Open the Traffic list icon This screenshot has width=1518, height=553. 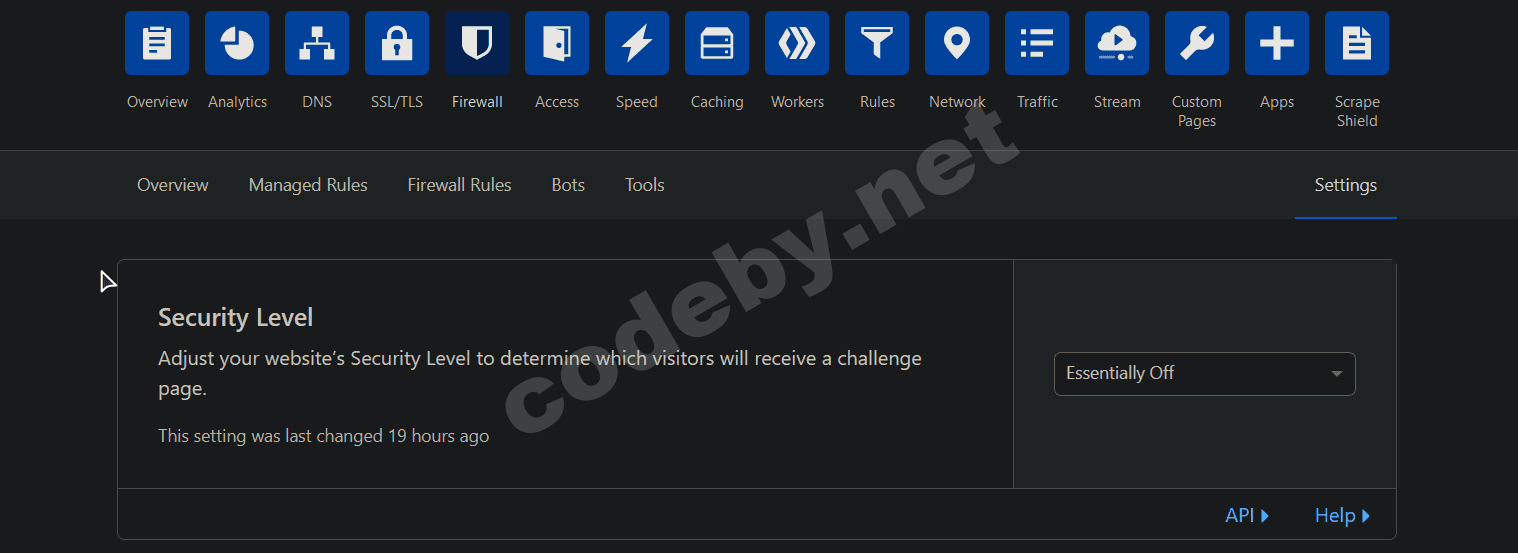click(1037, 43)
